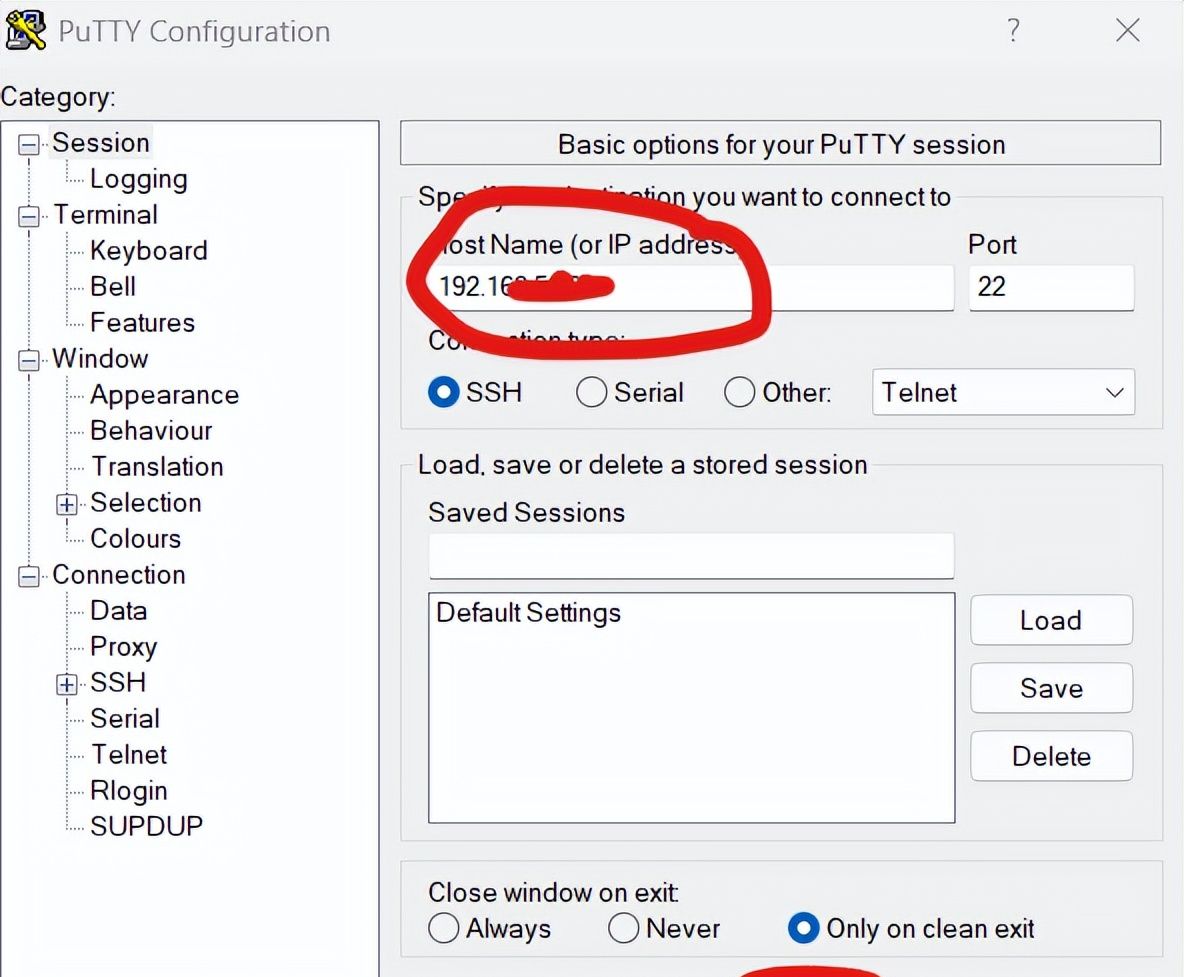Select the Serial connection type
This screenshot has width=1184, height=977.
(x=591, y=392)
